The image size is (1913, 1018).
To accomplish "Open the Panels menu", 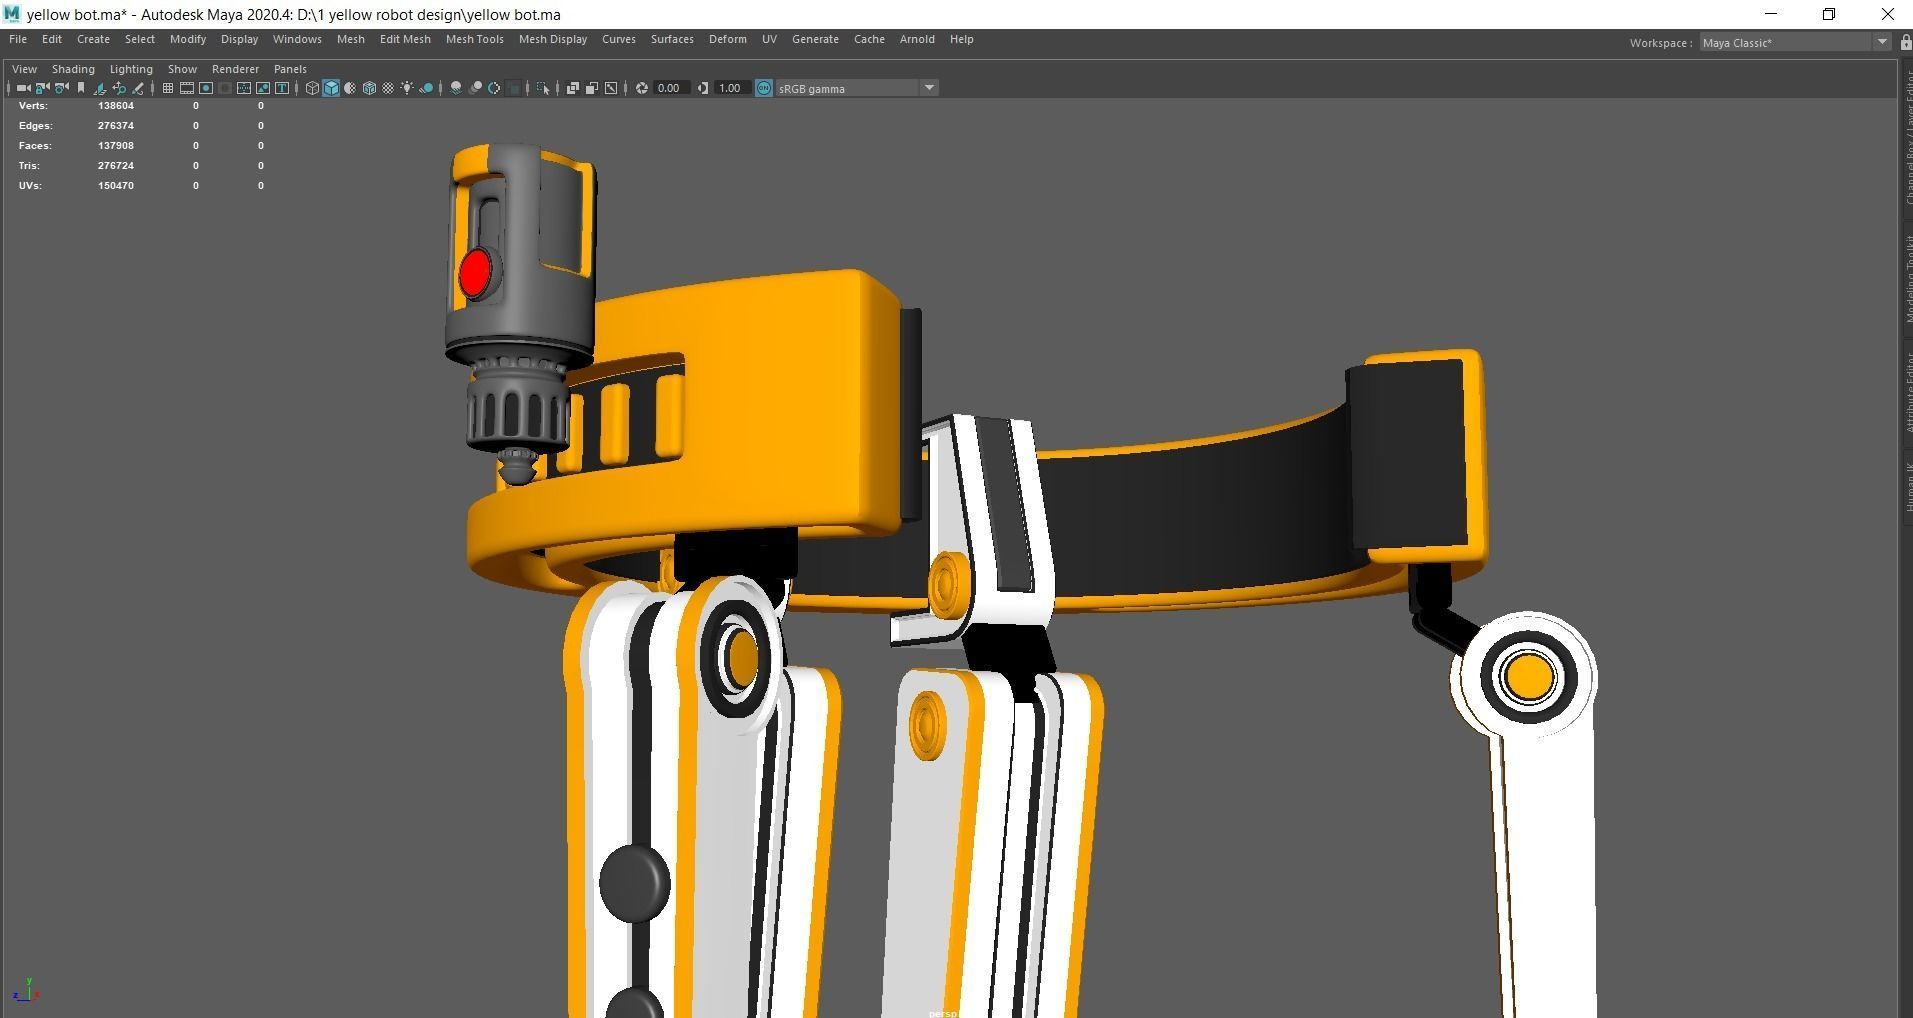I will coord(290,69).
